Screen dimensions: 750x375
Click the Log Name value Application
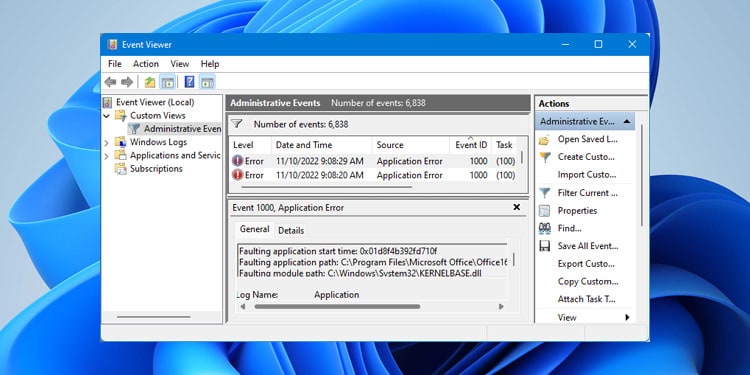coord(336,295)
